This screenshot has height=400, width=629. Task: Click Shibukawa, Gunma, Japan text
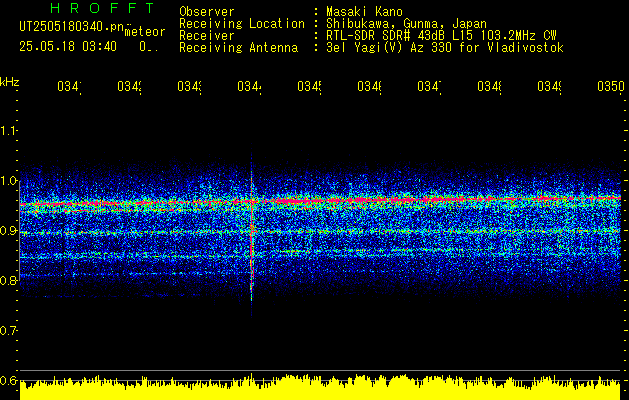pos(406,24)
